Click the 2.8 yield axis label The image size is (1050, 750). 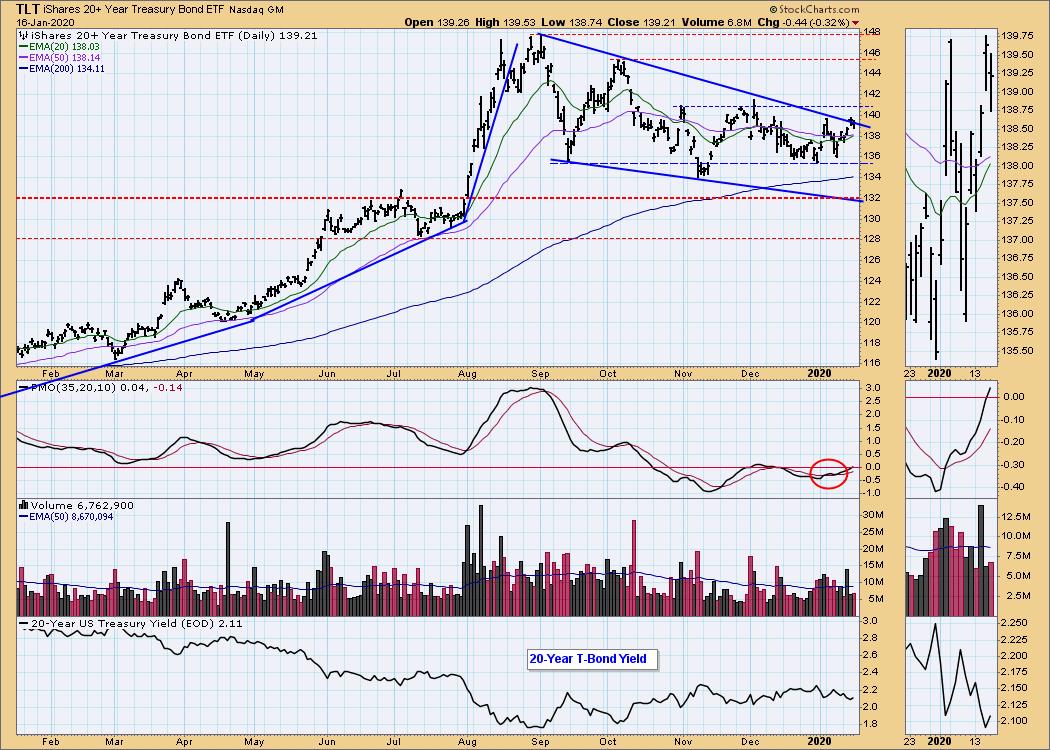pyautogui.click(x=871, y=638)
